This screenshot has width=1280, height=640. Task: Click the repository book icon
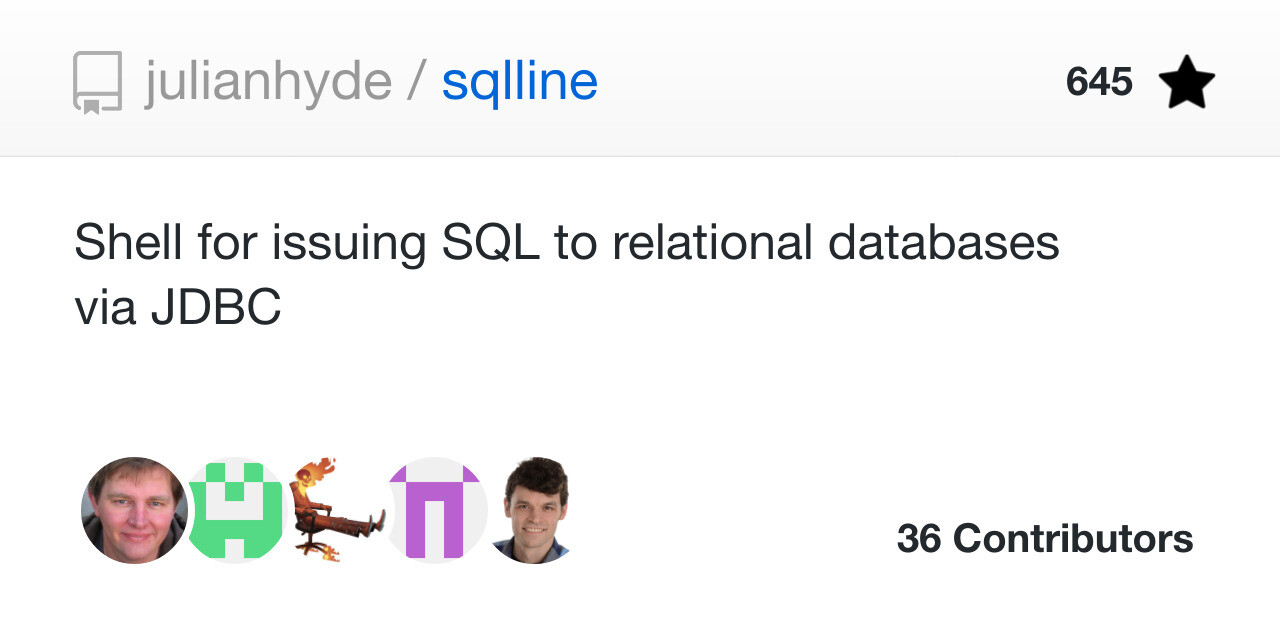coord(97,82)
